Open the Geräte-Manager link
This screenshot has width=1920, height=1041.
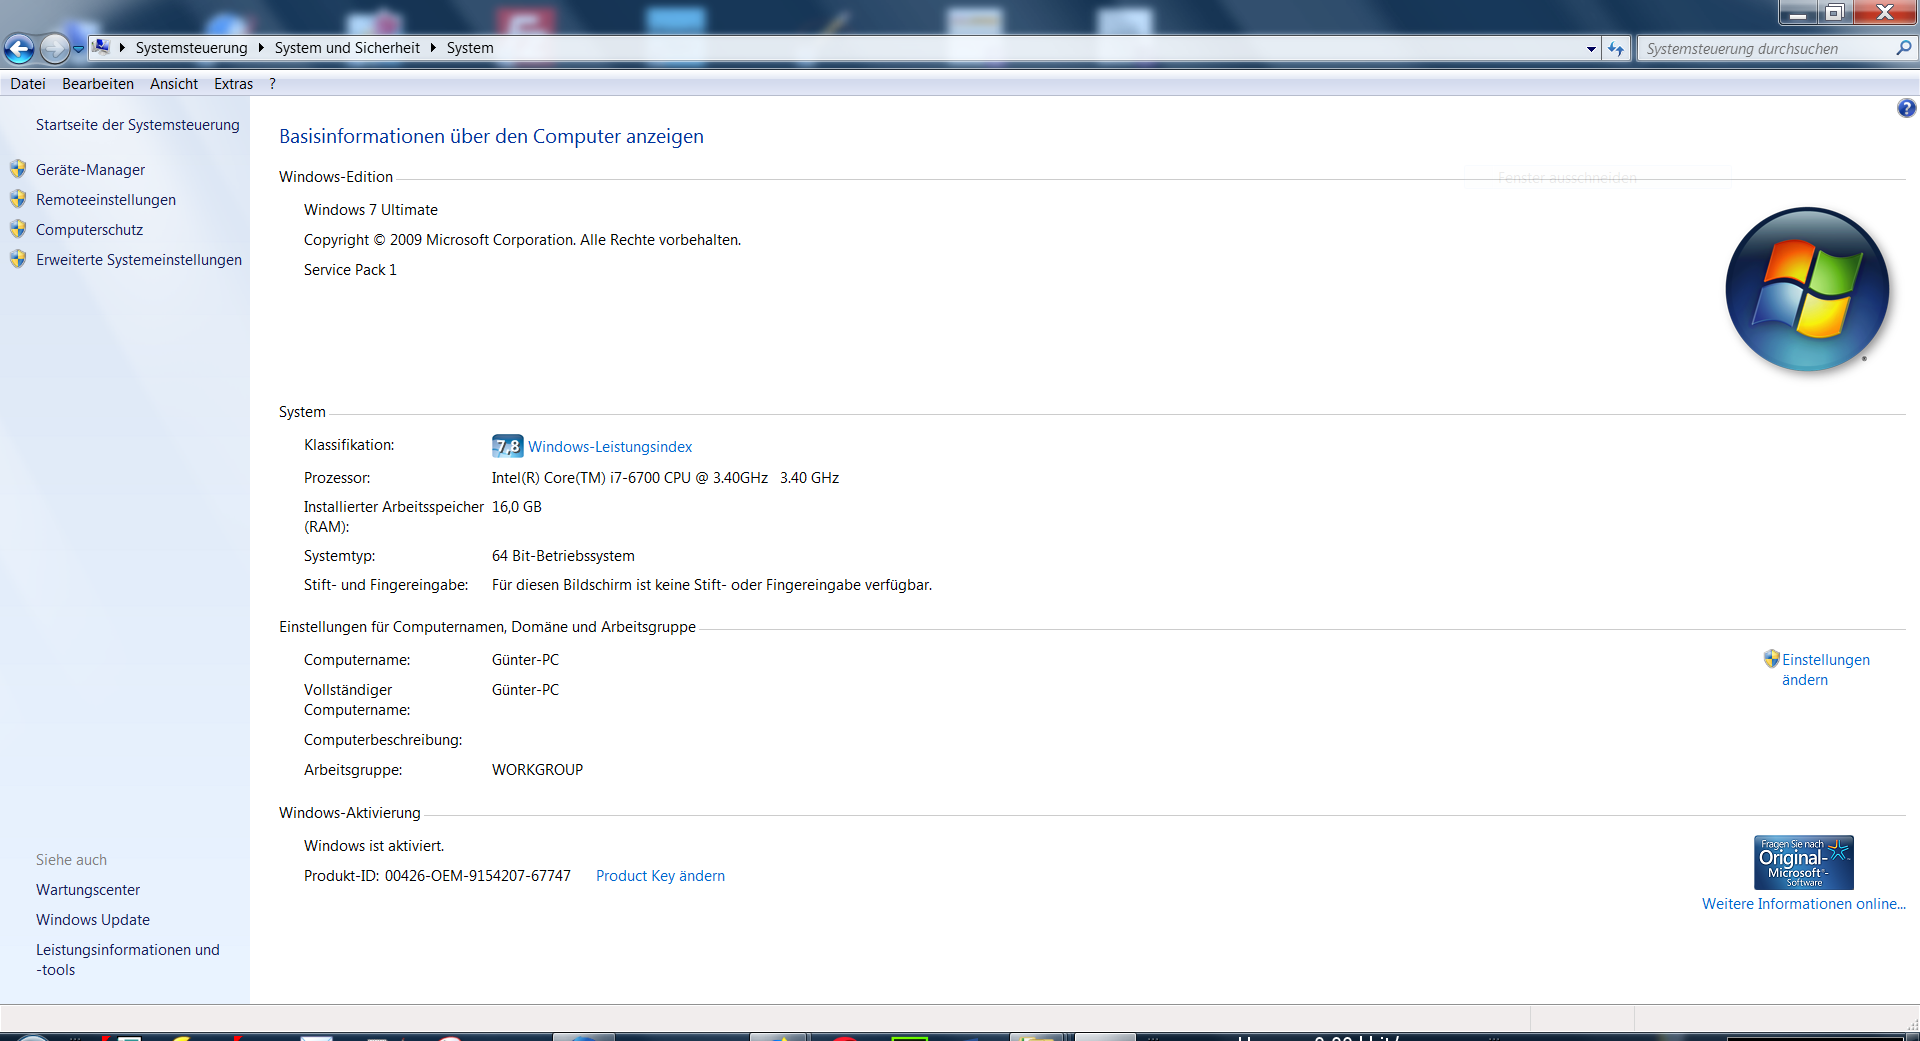90,170
